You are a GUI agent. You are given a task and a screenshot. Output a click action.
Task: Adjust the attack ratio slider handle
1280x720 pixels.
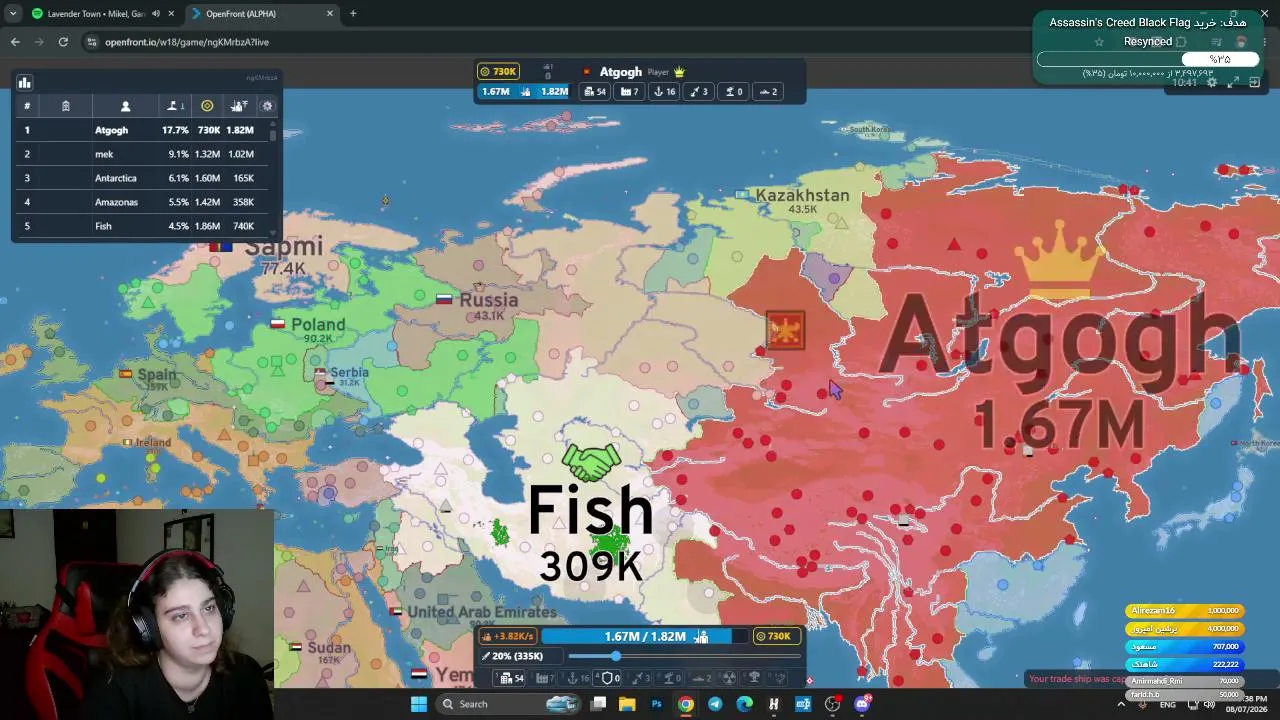point(615,656)
